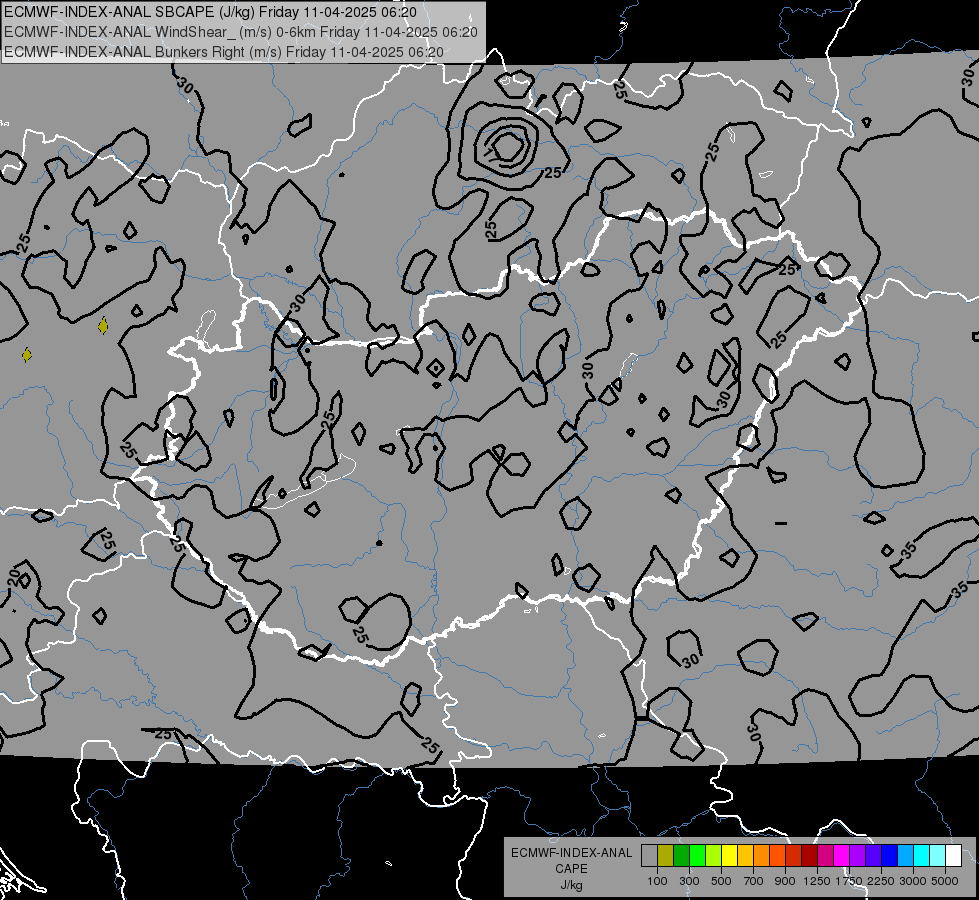Click the legend label 3000
Viewport: 979px width, 900px height.
click(x=913, y=881)
